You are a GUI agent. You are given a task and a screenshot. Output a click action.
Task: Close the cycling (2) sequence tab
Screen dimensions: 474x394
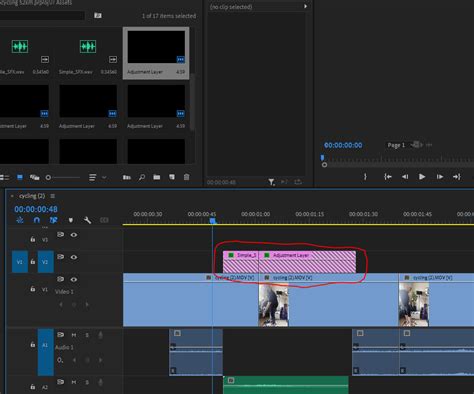[12, 196]
